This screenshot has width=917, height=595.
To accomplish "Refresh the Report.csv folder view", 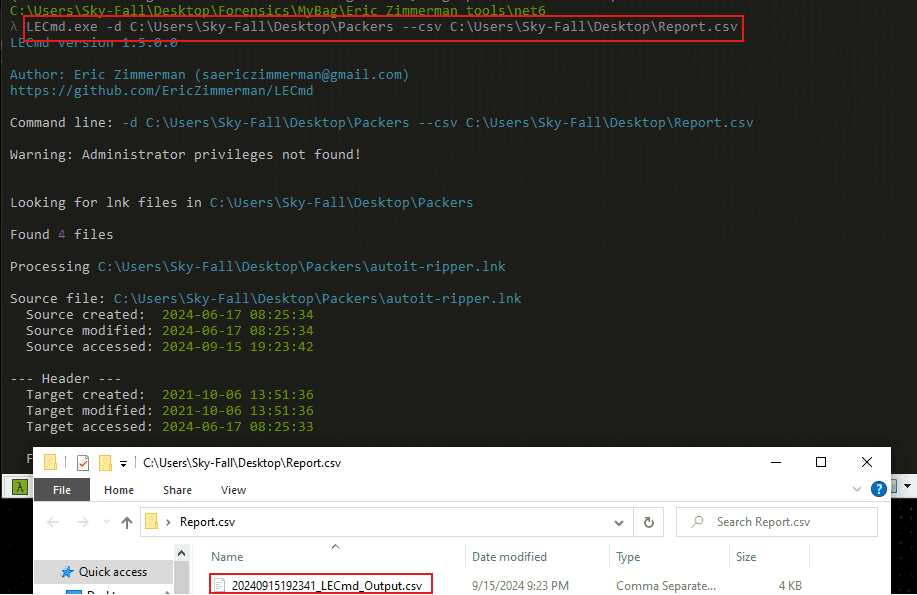I will coord(649,522).
